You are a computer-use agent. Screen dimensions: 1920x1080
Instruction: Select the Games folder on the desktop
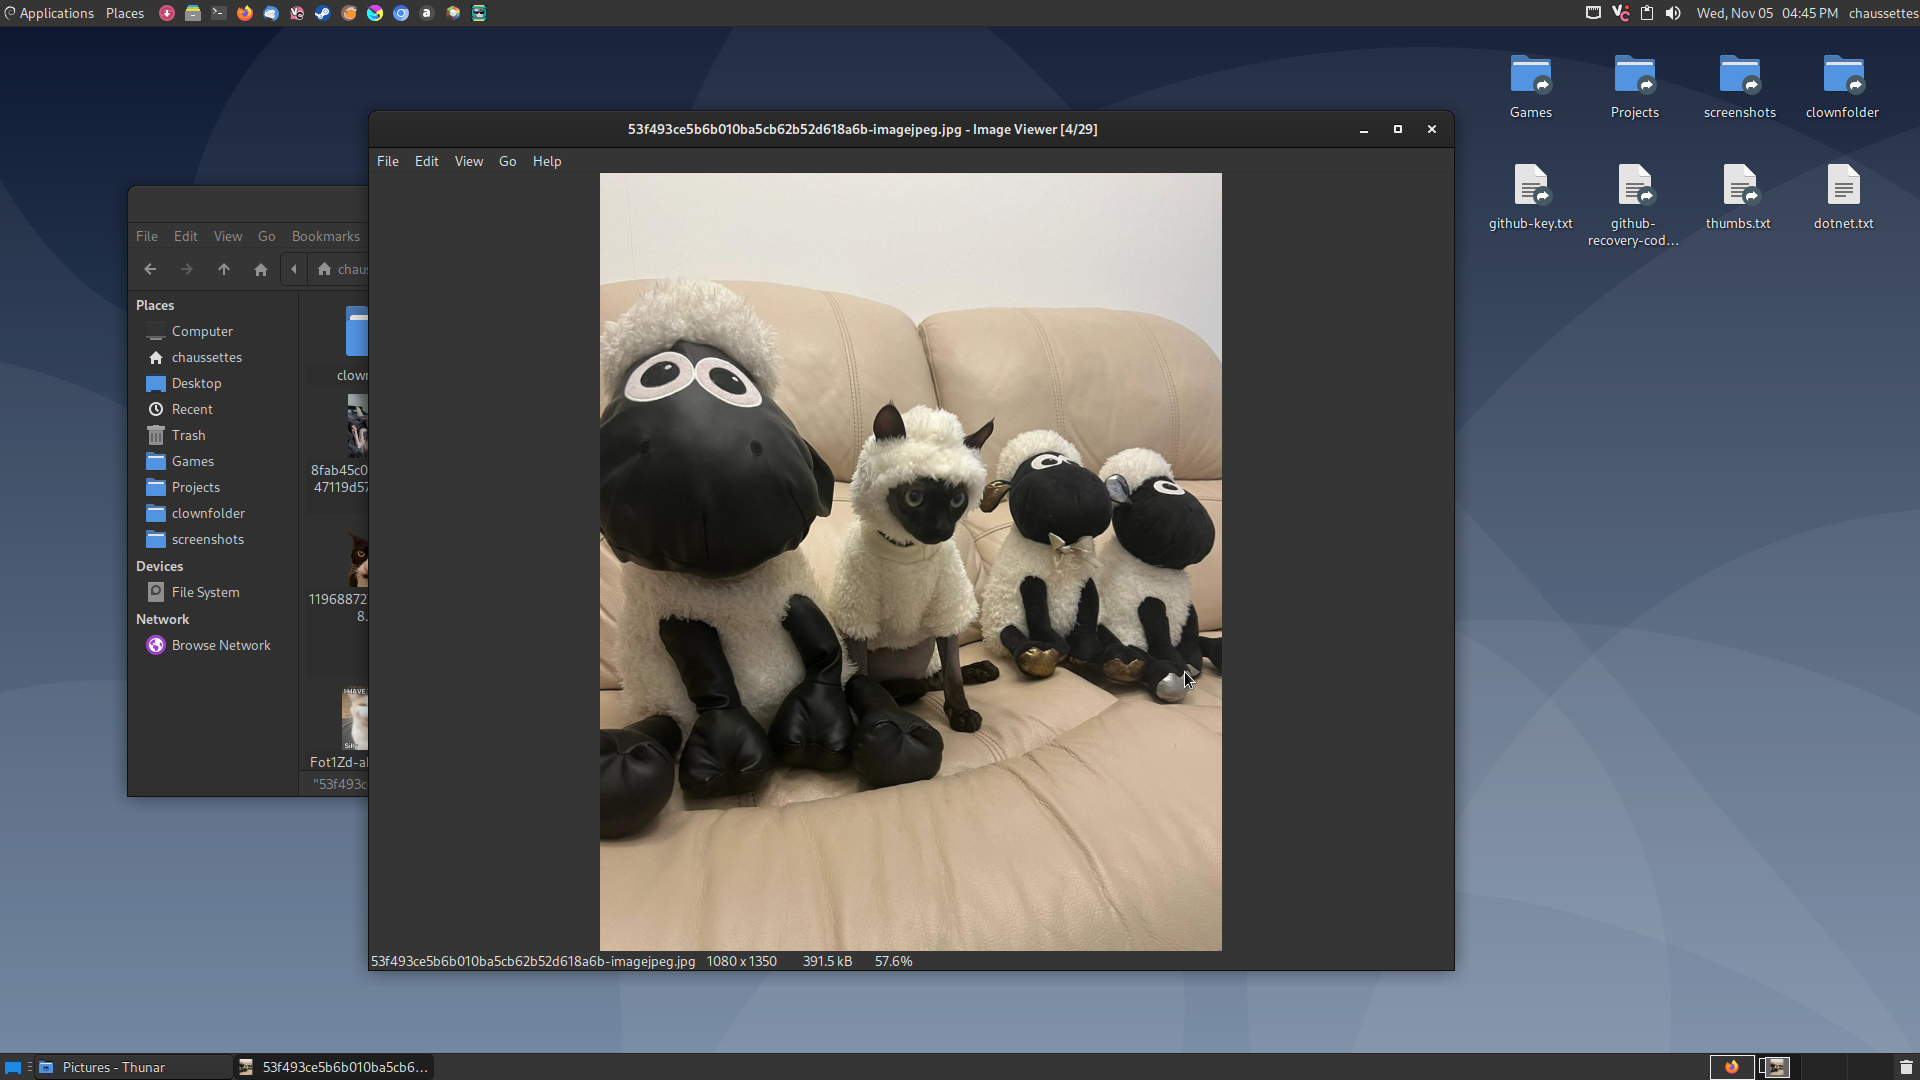[x=1530, y=87]
